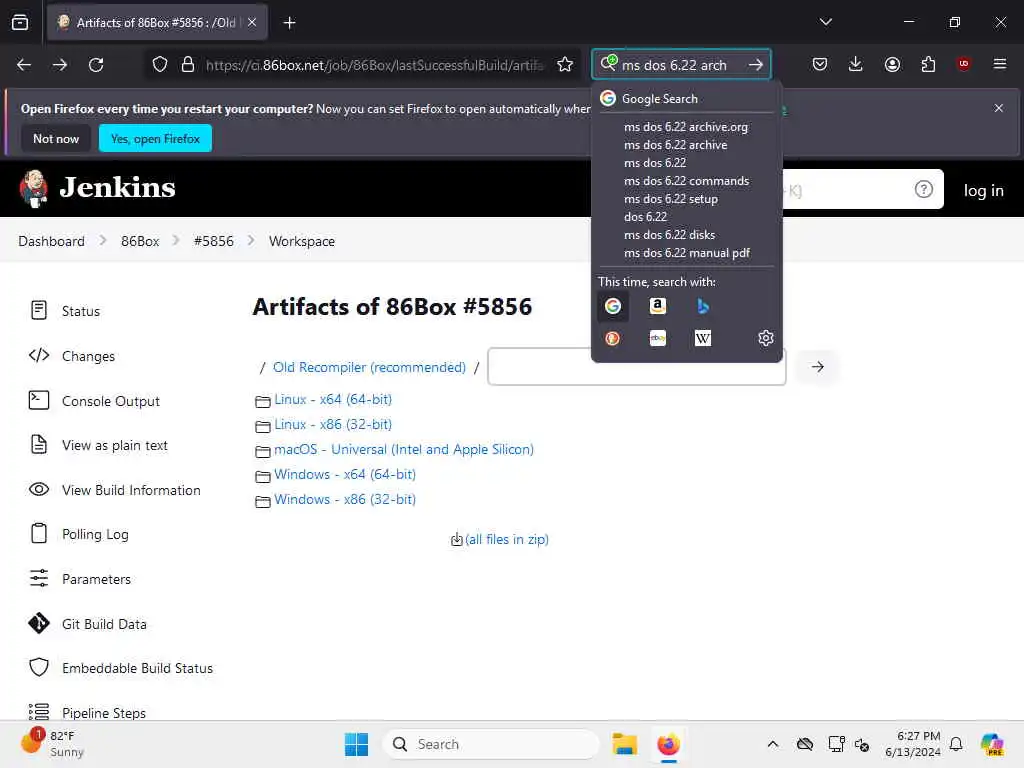Open the Linux - x64 (64-bit) folder

pos(332,399)
